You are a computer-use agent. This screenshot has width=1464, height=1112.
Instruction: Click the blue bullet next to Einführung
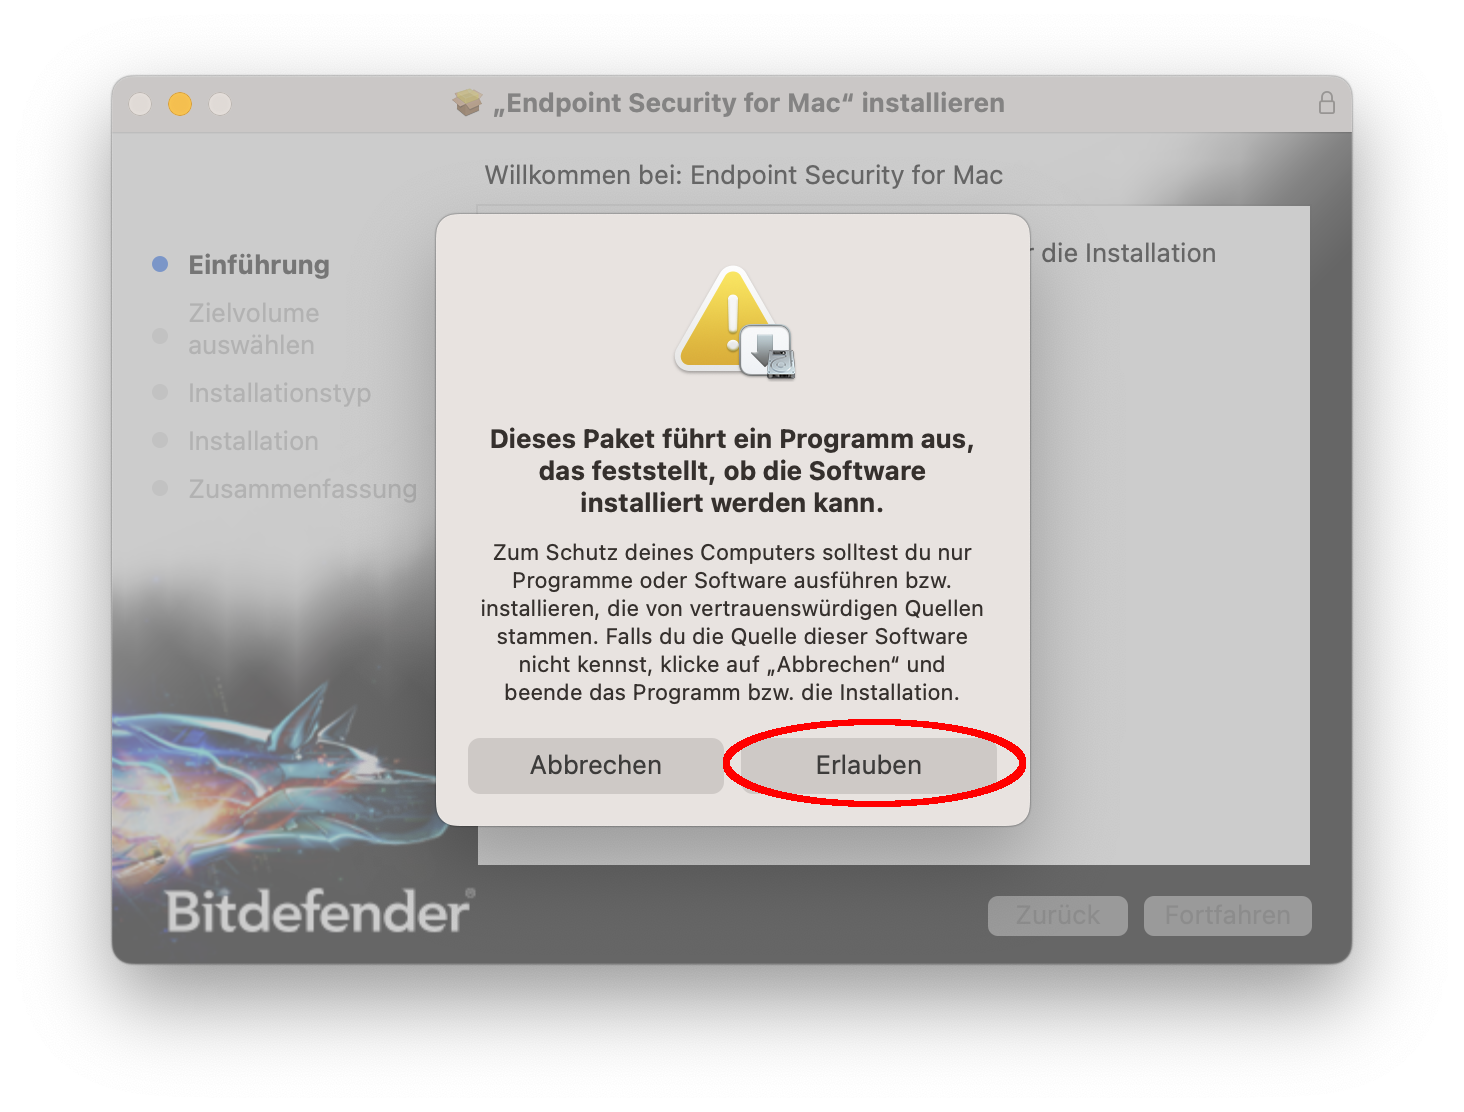click(x=160, y=264)
